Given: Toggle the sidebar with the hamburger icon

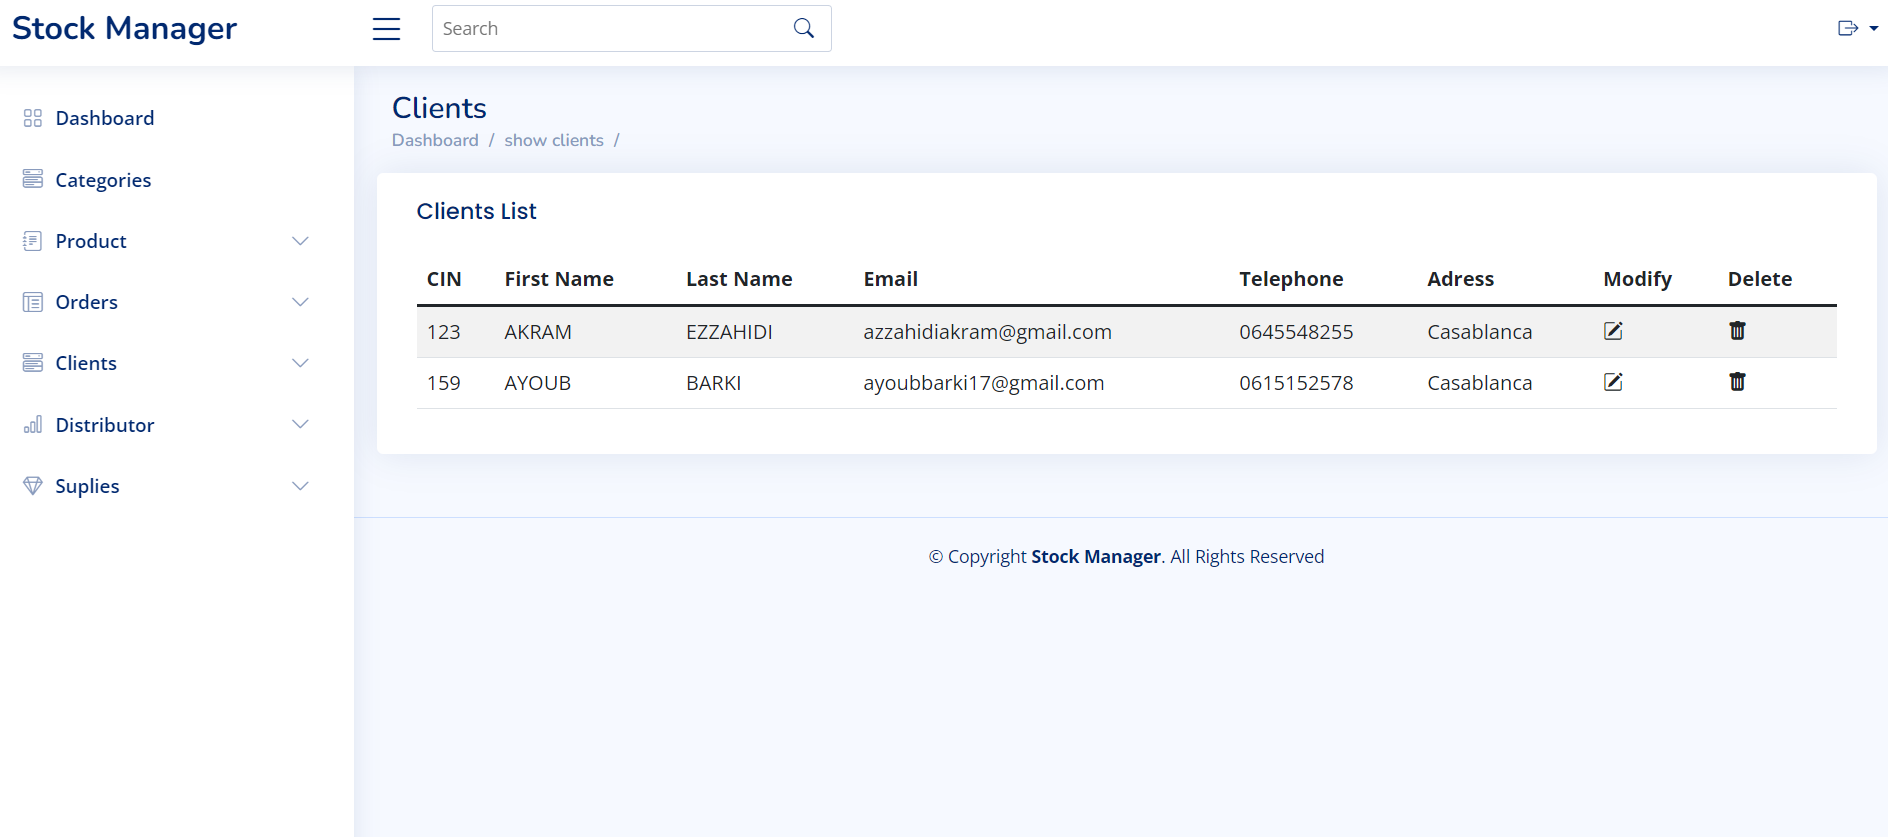Looking at the screenshot, I should pos(386,29).
